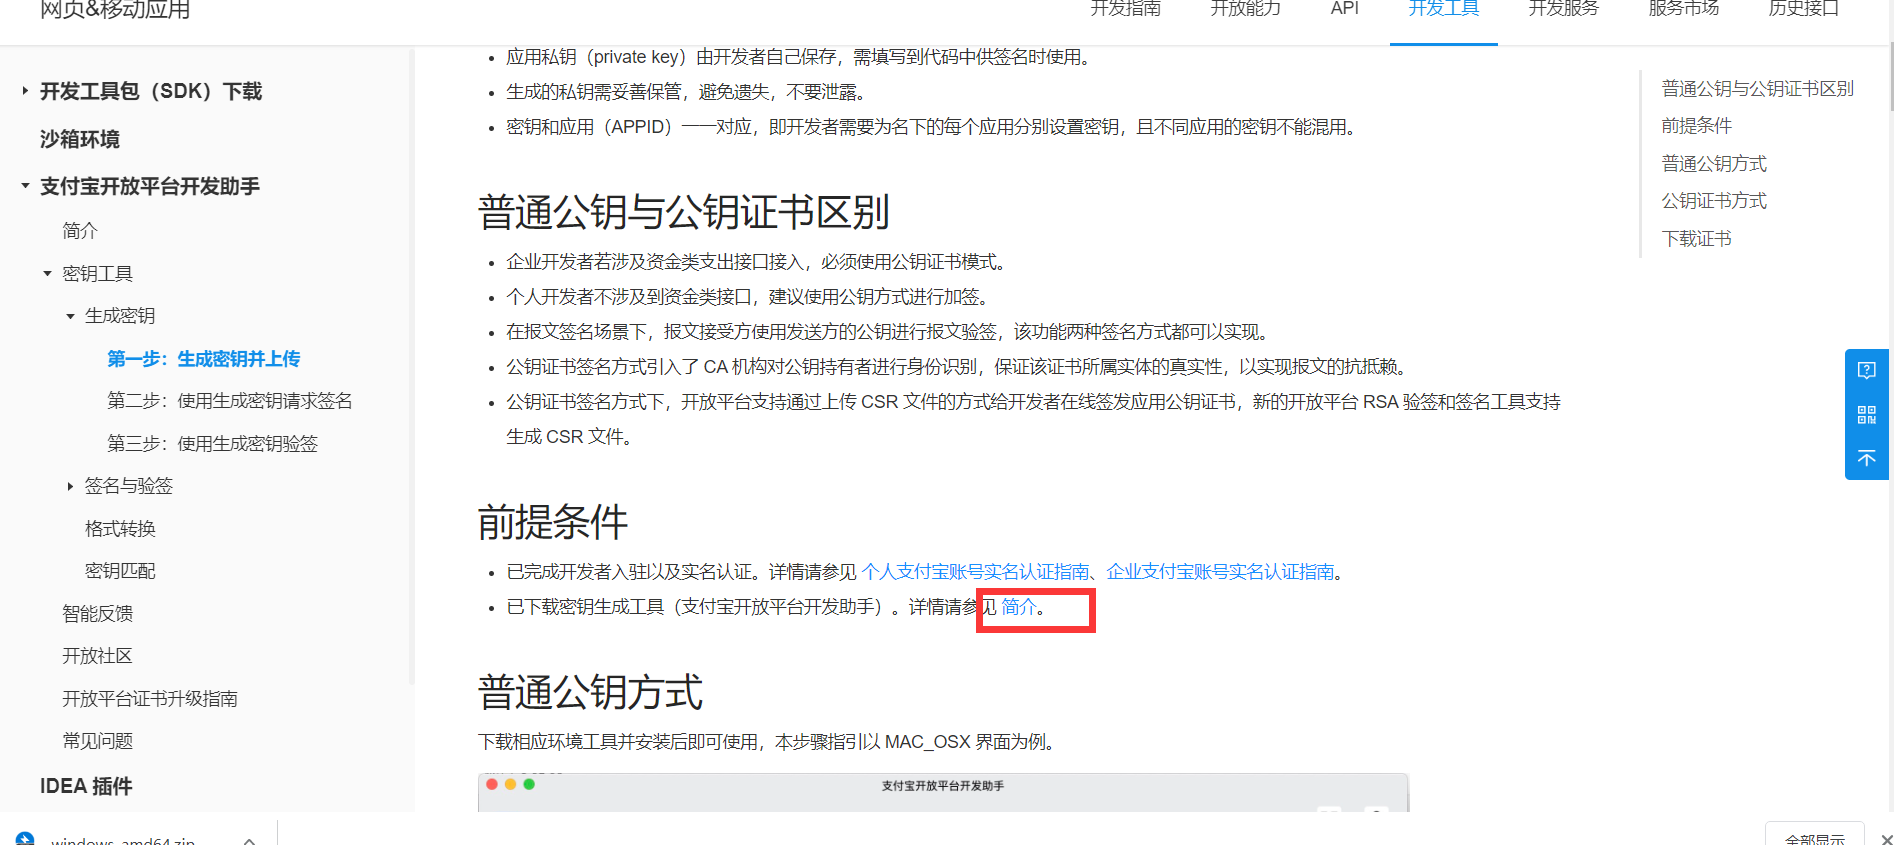Jump to 公钥证书方式 in page outline
The image size is (1894, 845).
pos(1714,201)
